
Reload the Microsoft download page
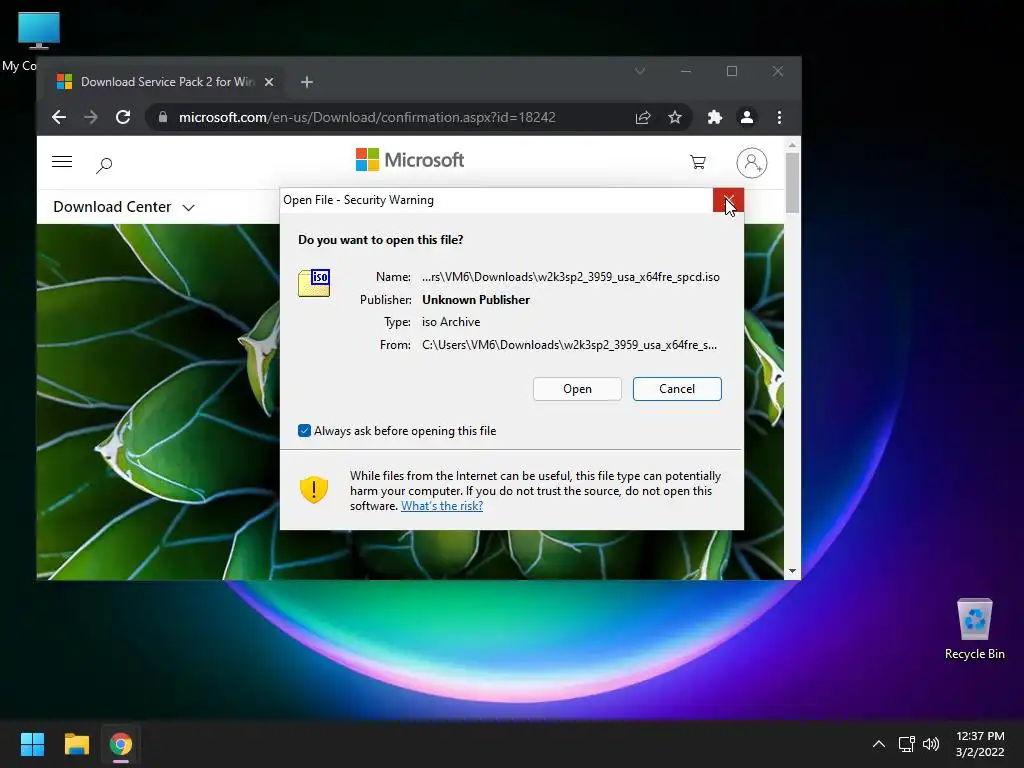point(123,117)
